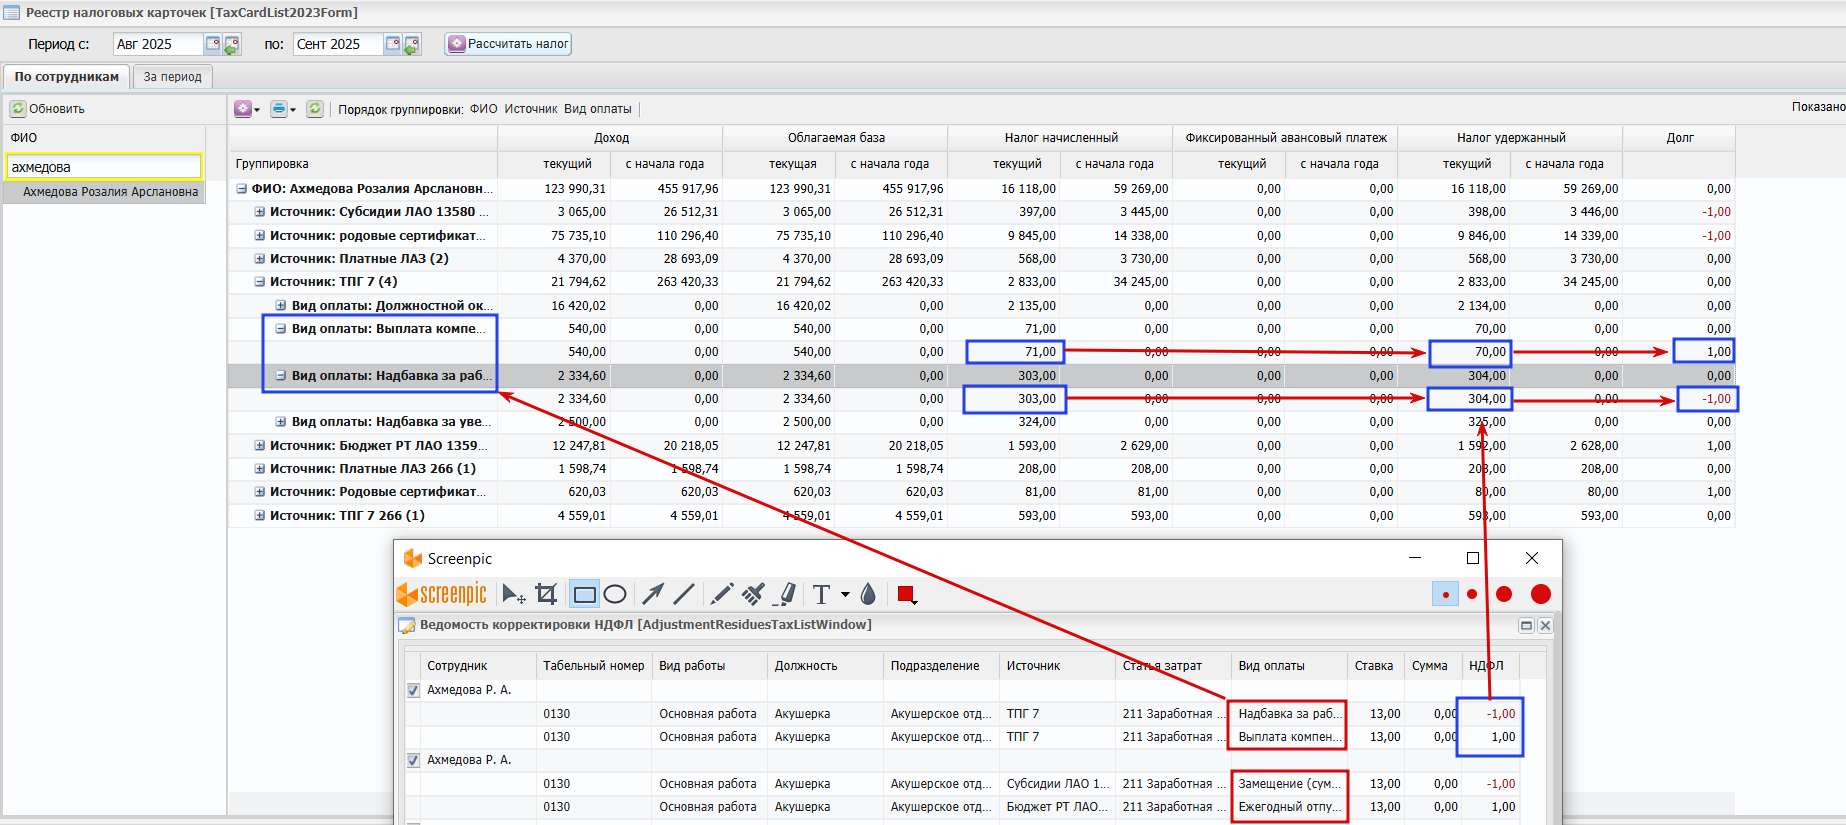Open the 'По сотрудникам' tab

[x=66, y=77]
